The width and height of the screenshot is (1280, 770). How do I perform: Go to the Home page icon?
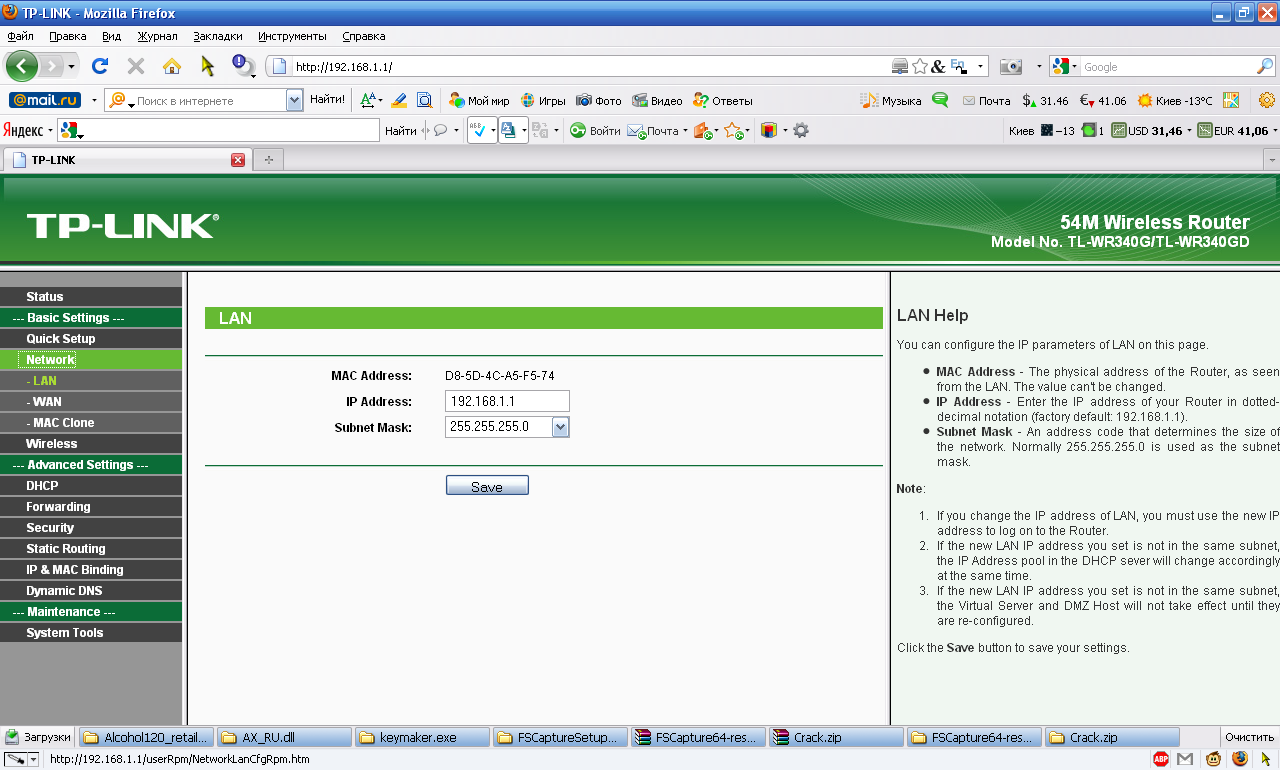(172, 66)
